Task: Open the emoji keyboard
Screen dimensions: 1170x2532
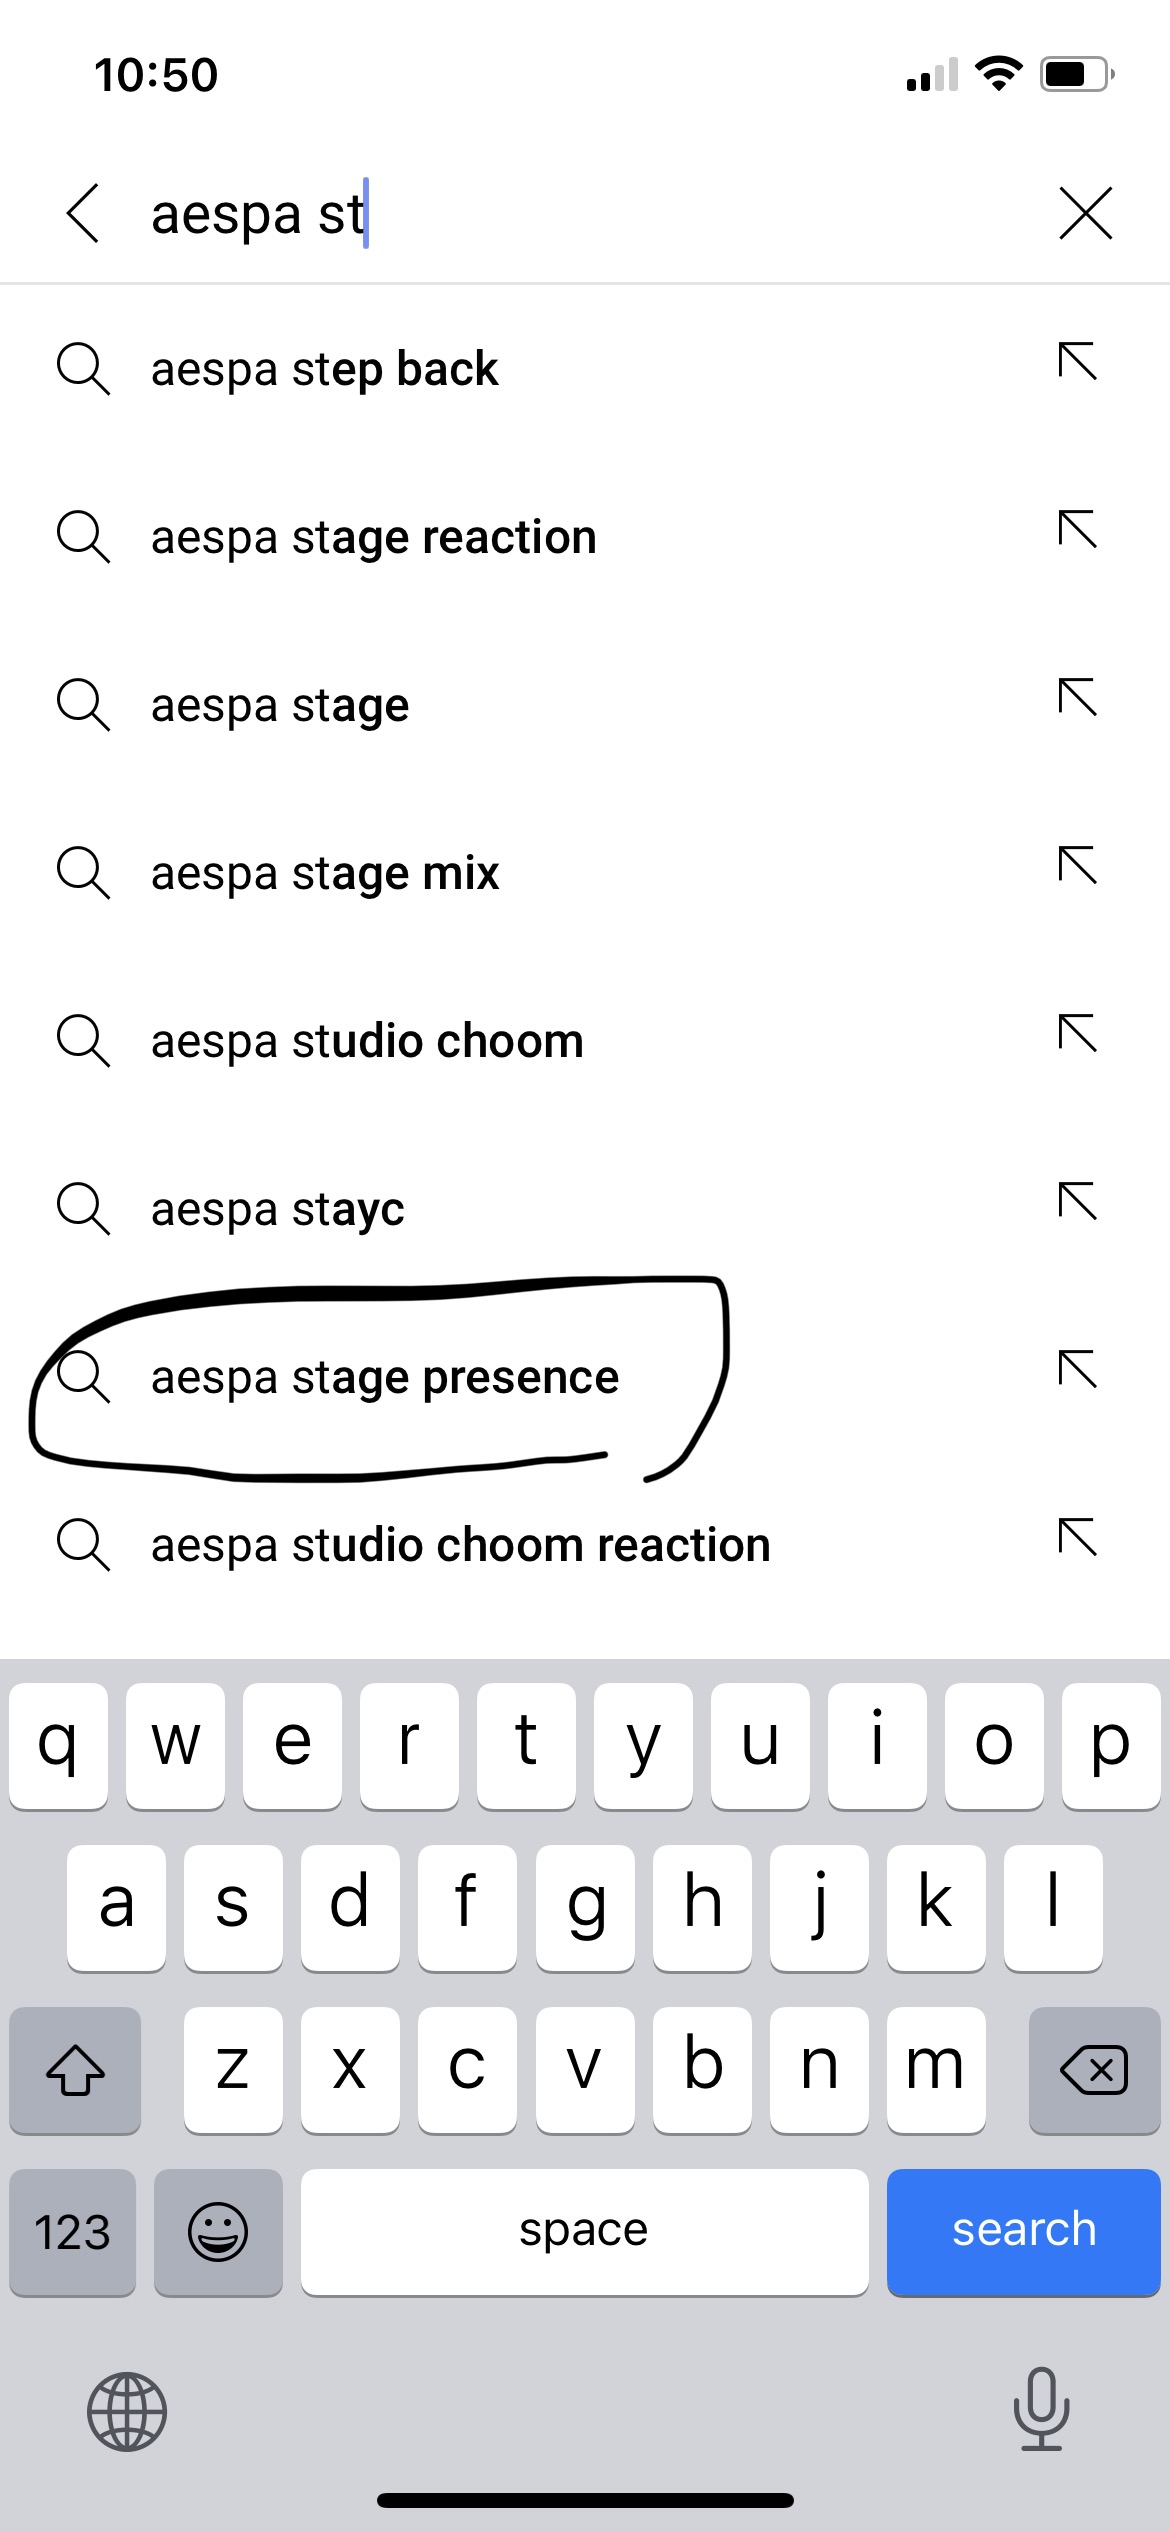Action: tap(218, 2232)
